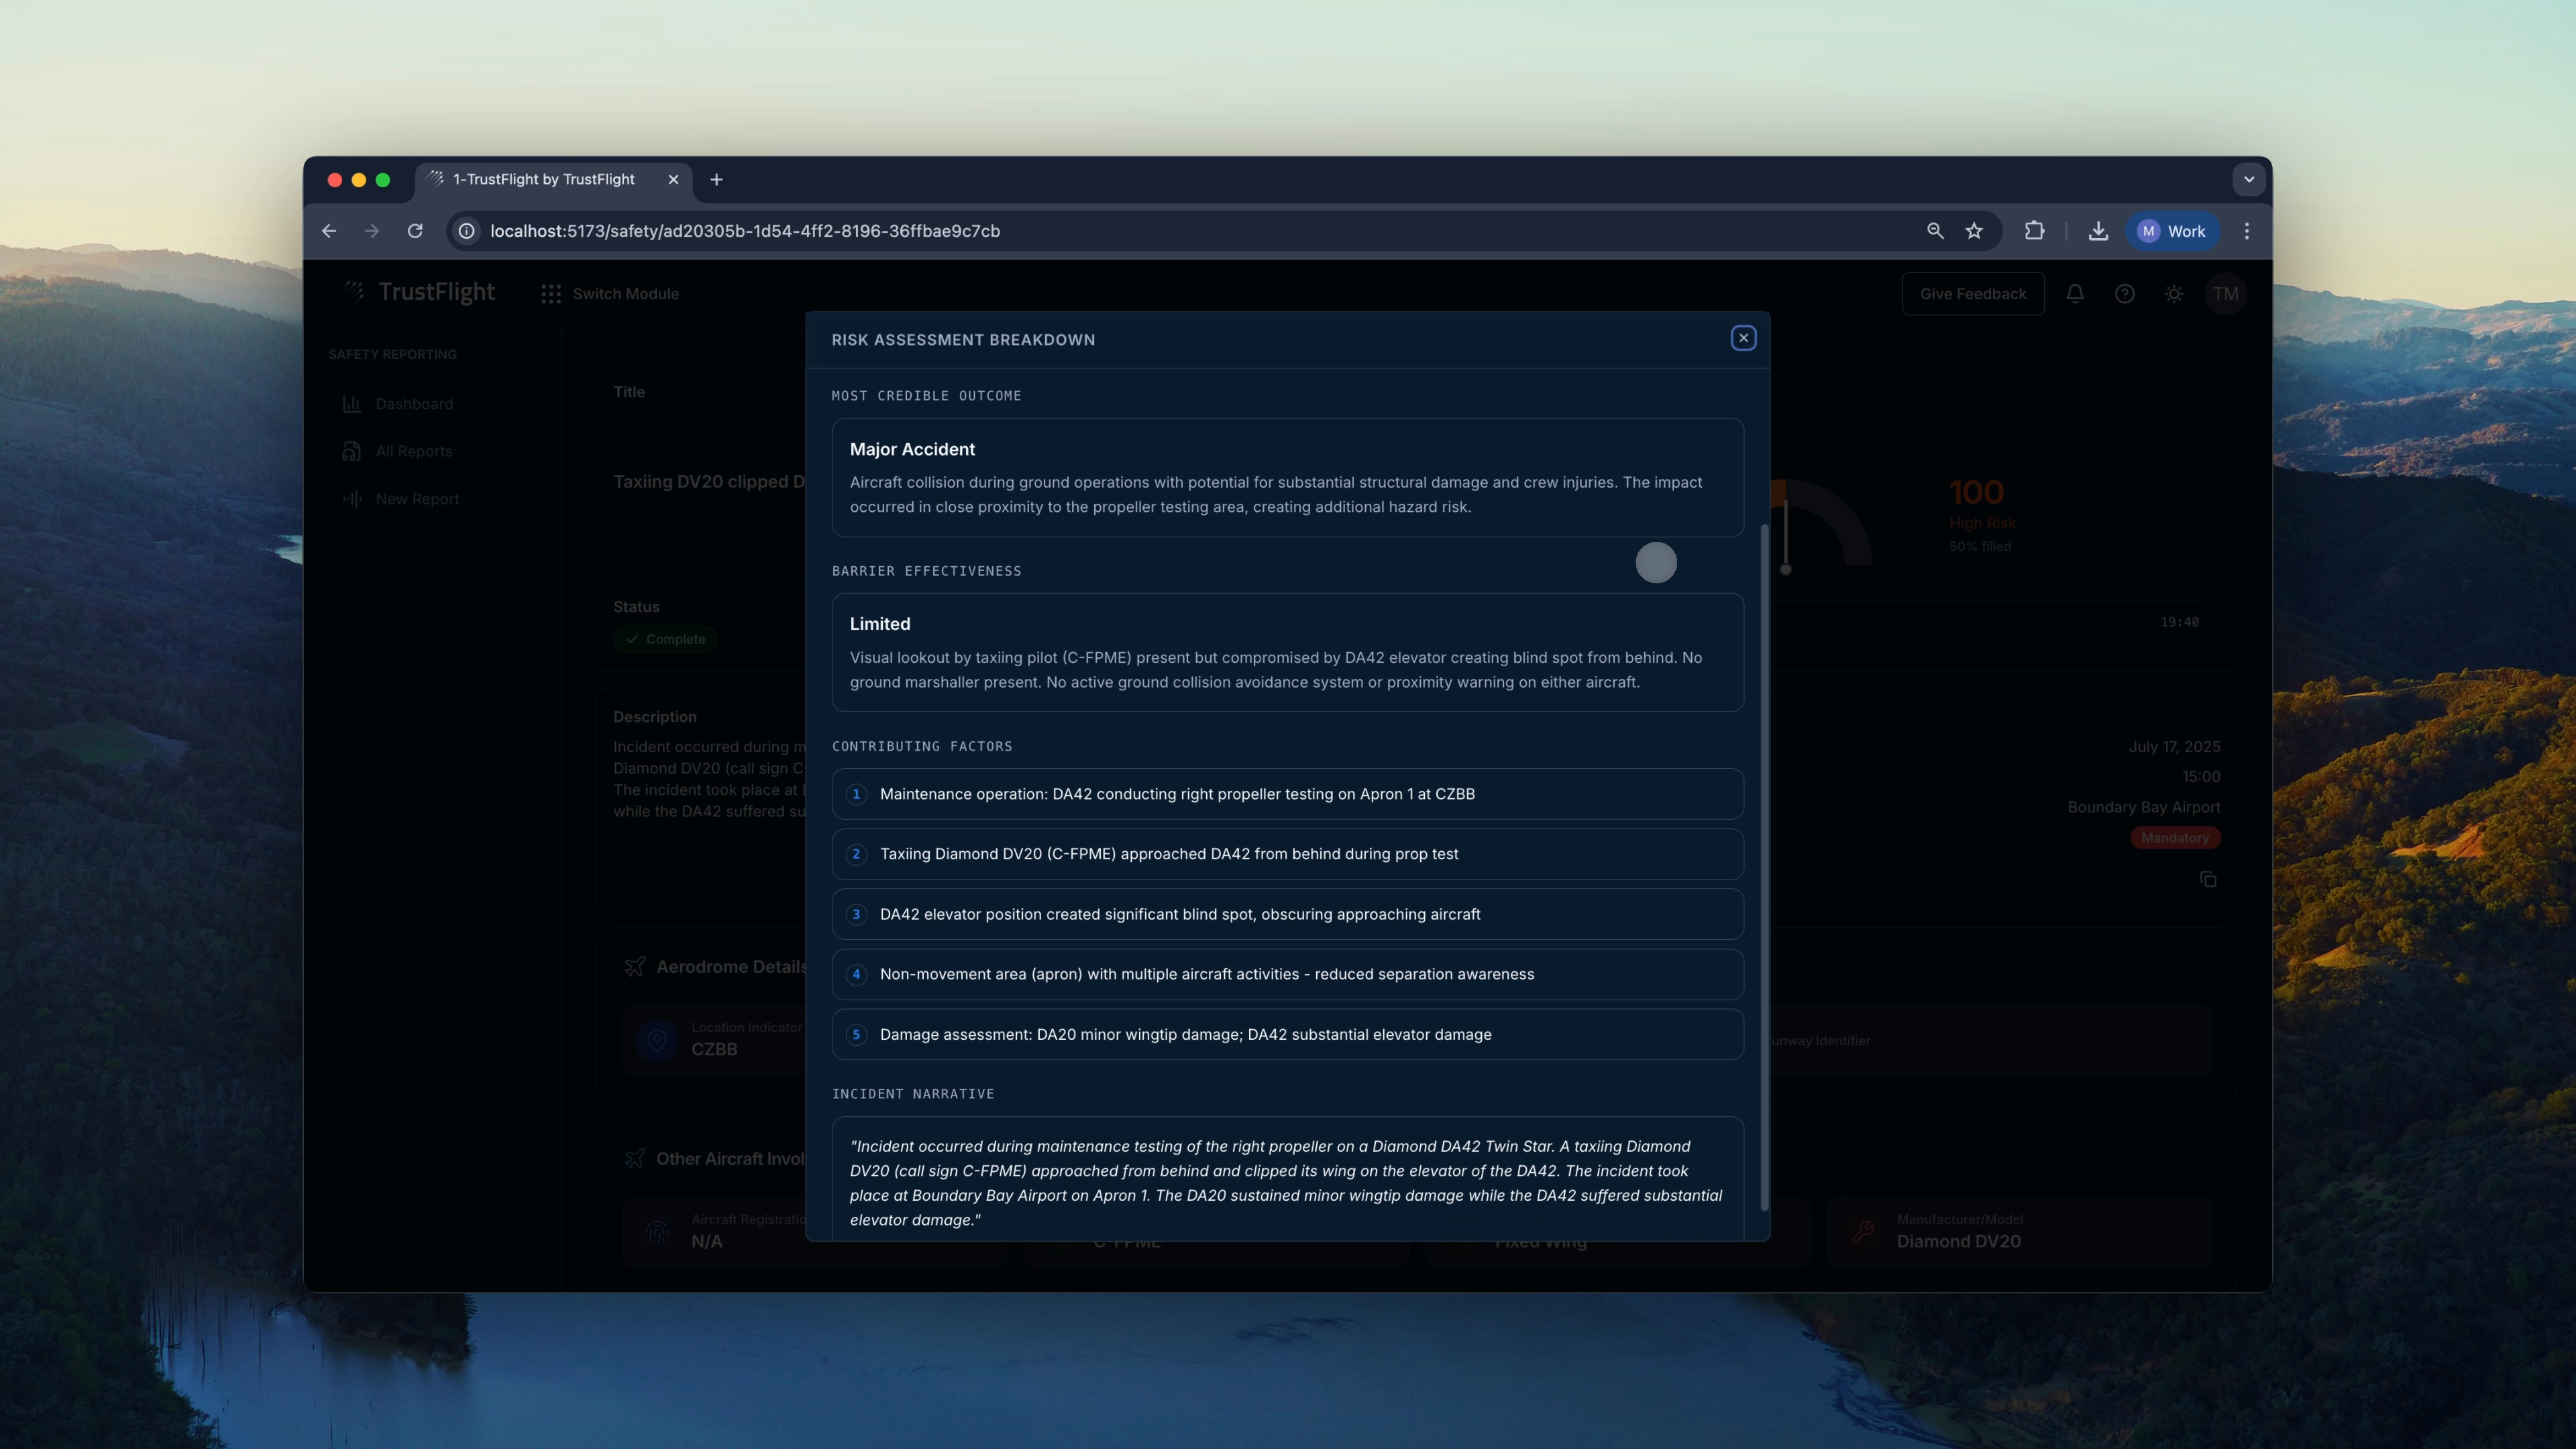
Task: Close the Risk Assessment Breakdown dialog
Action: (1743, 338)
